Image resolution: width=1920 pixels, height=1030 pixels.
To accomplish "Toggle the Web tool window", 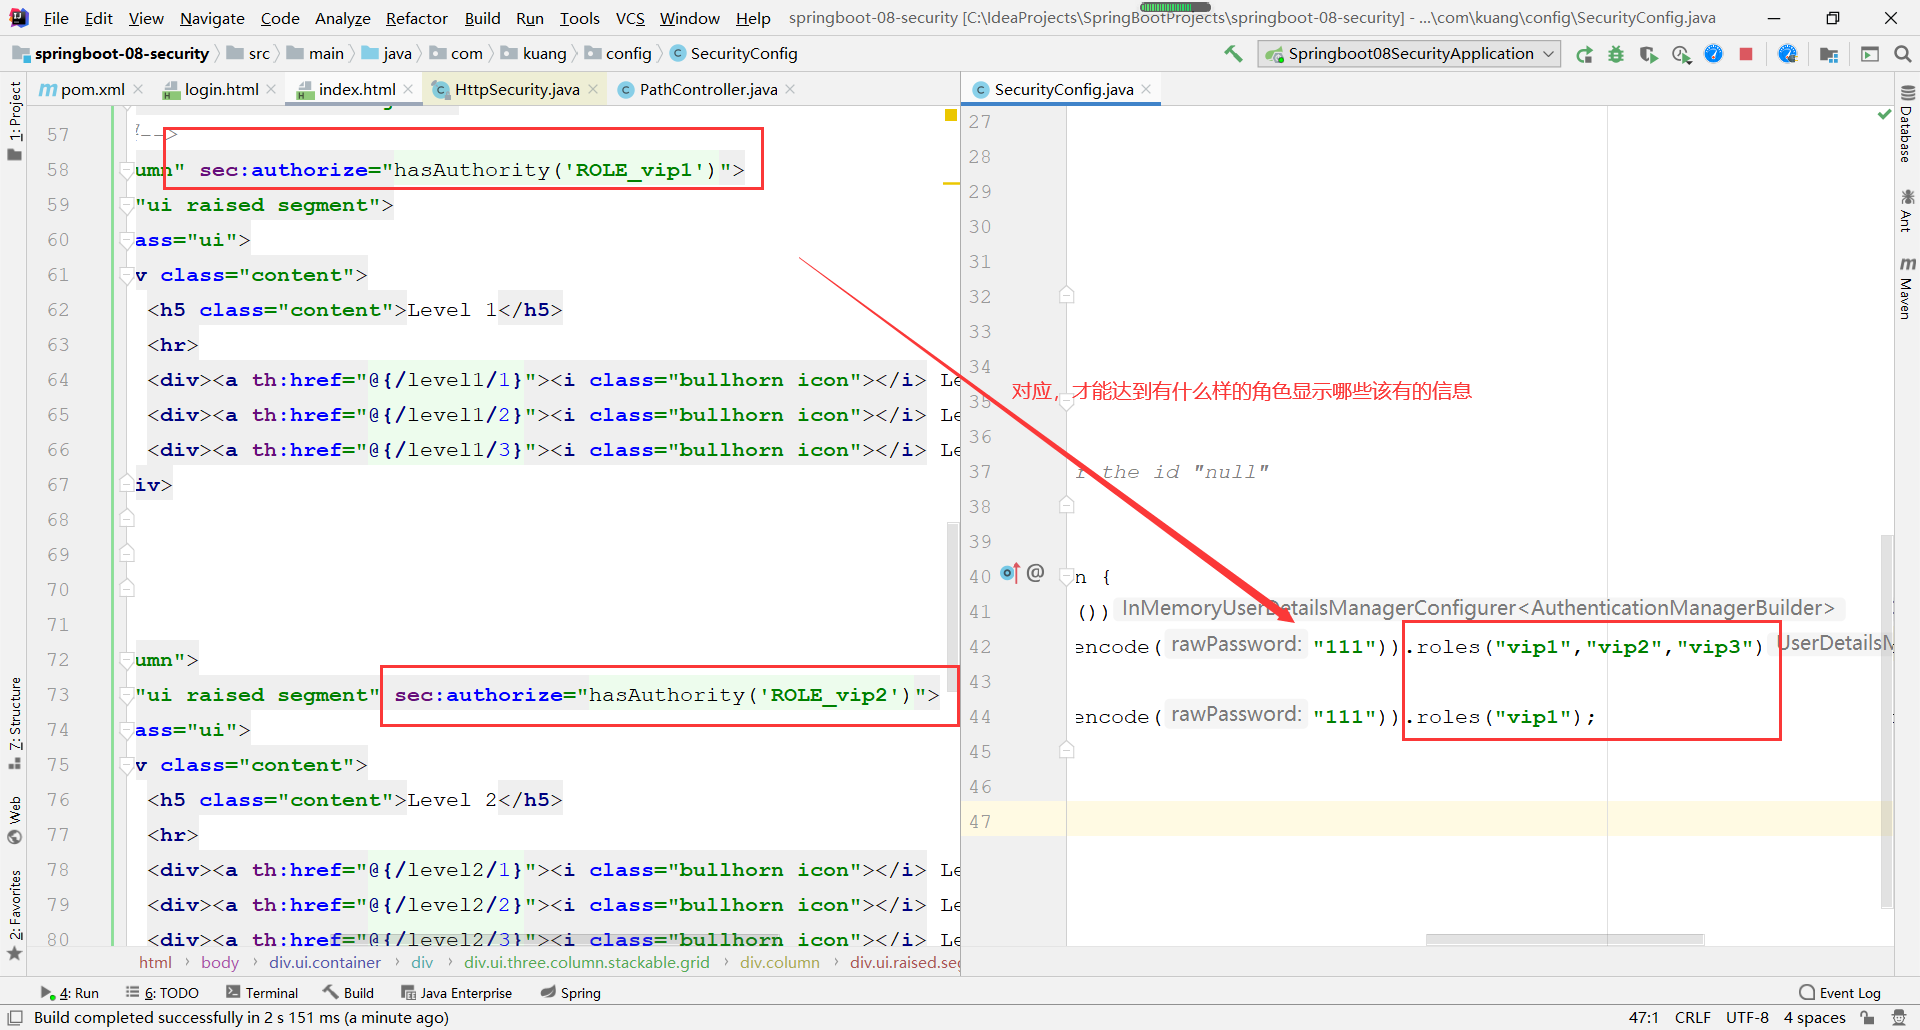I will [15, 819].
